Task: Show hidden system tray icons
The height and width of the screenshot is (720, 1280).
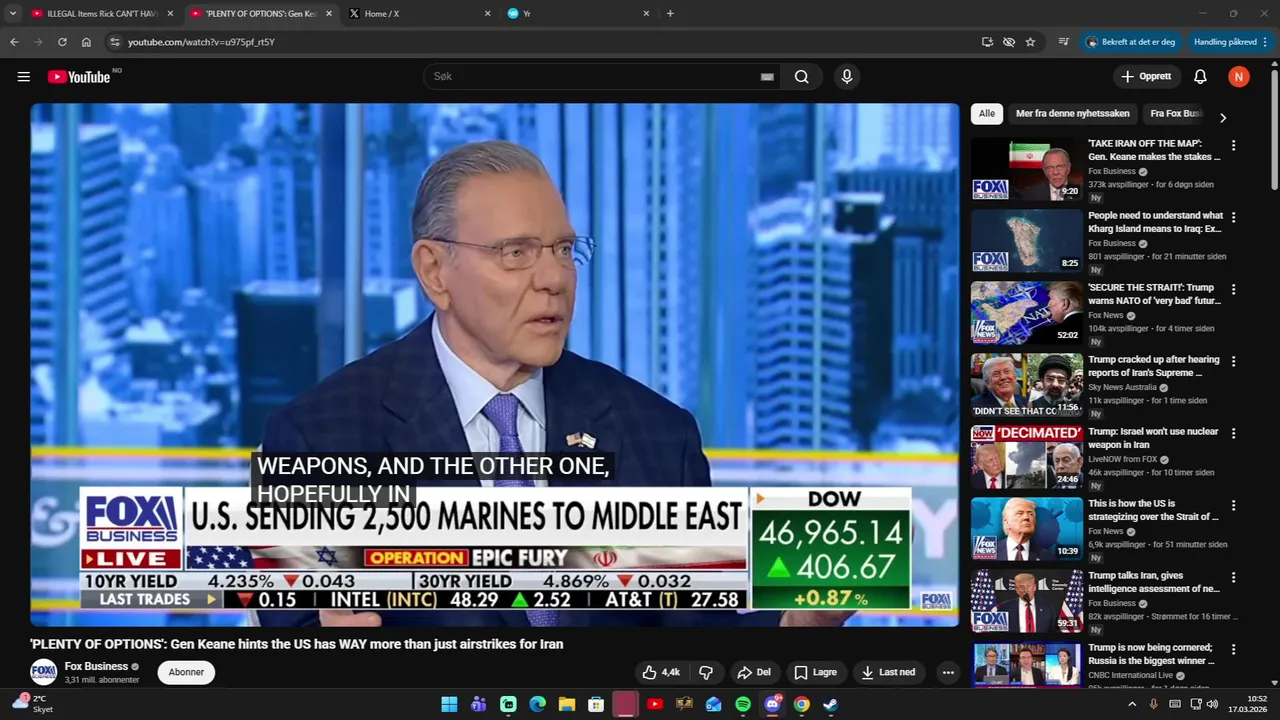Action: [1132, 704]
